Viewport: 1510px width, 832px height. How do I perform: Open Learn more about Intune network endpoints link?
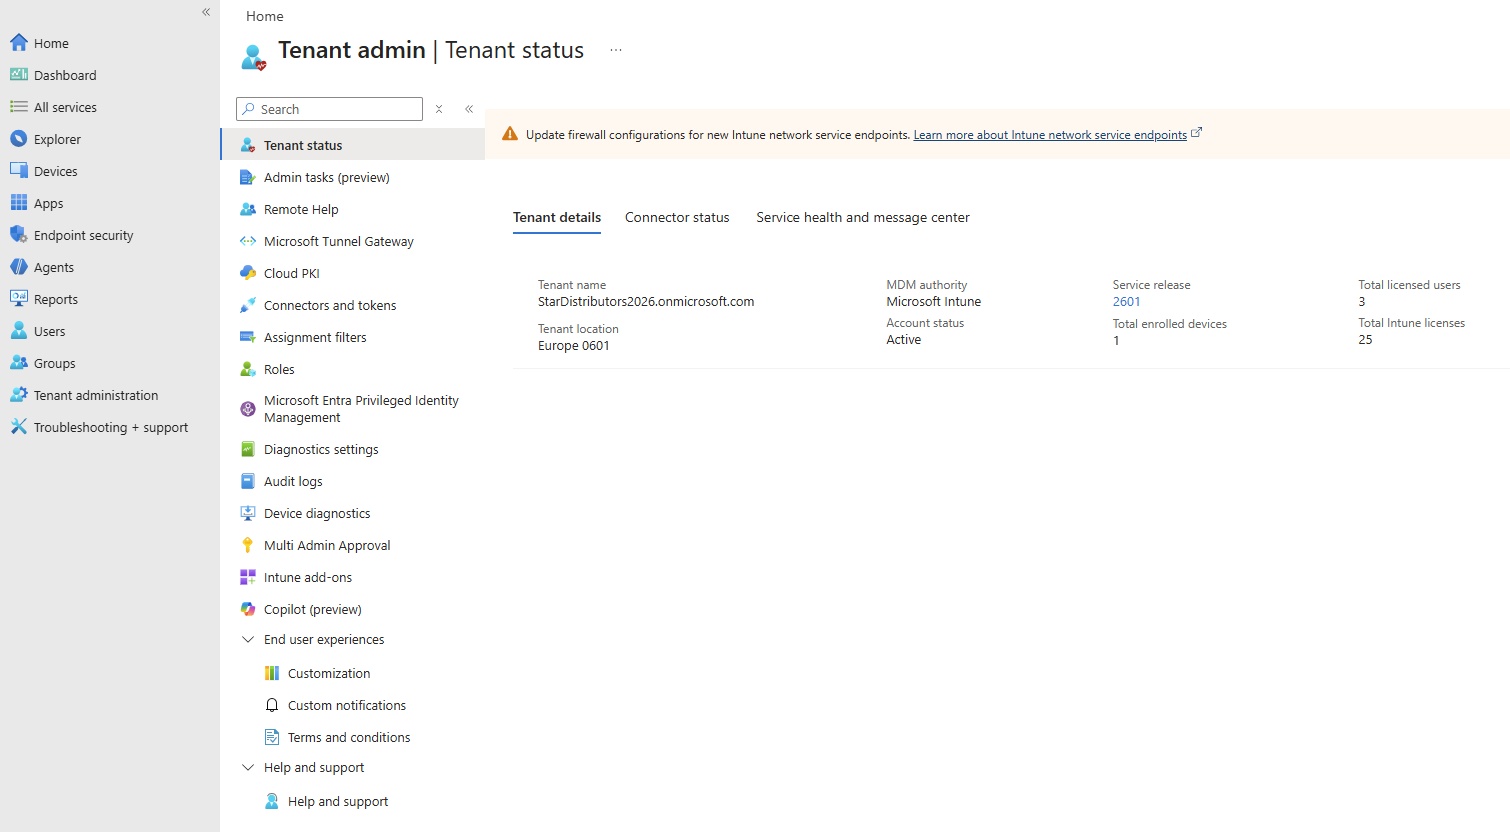[1050, 135]
